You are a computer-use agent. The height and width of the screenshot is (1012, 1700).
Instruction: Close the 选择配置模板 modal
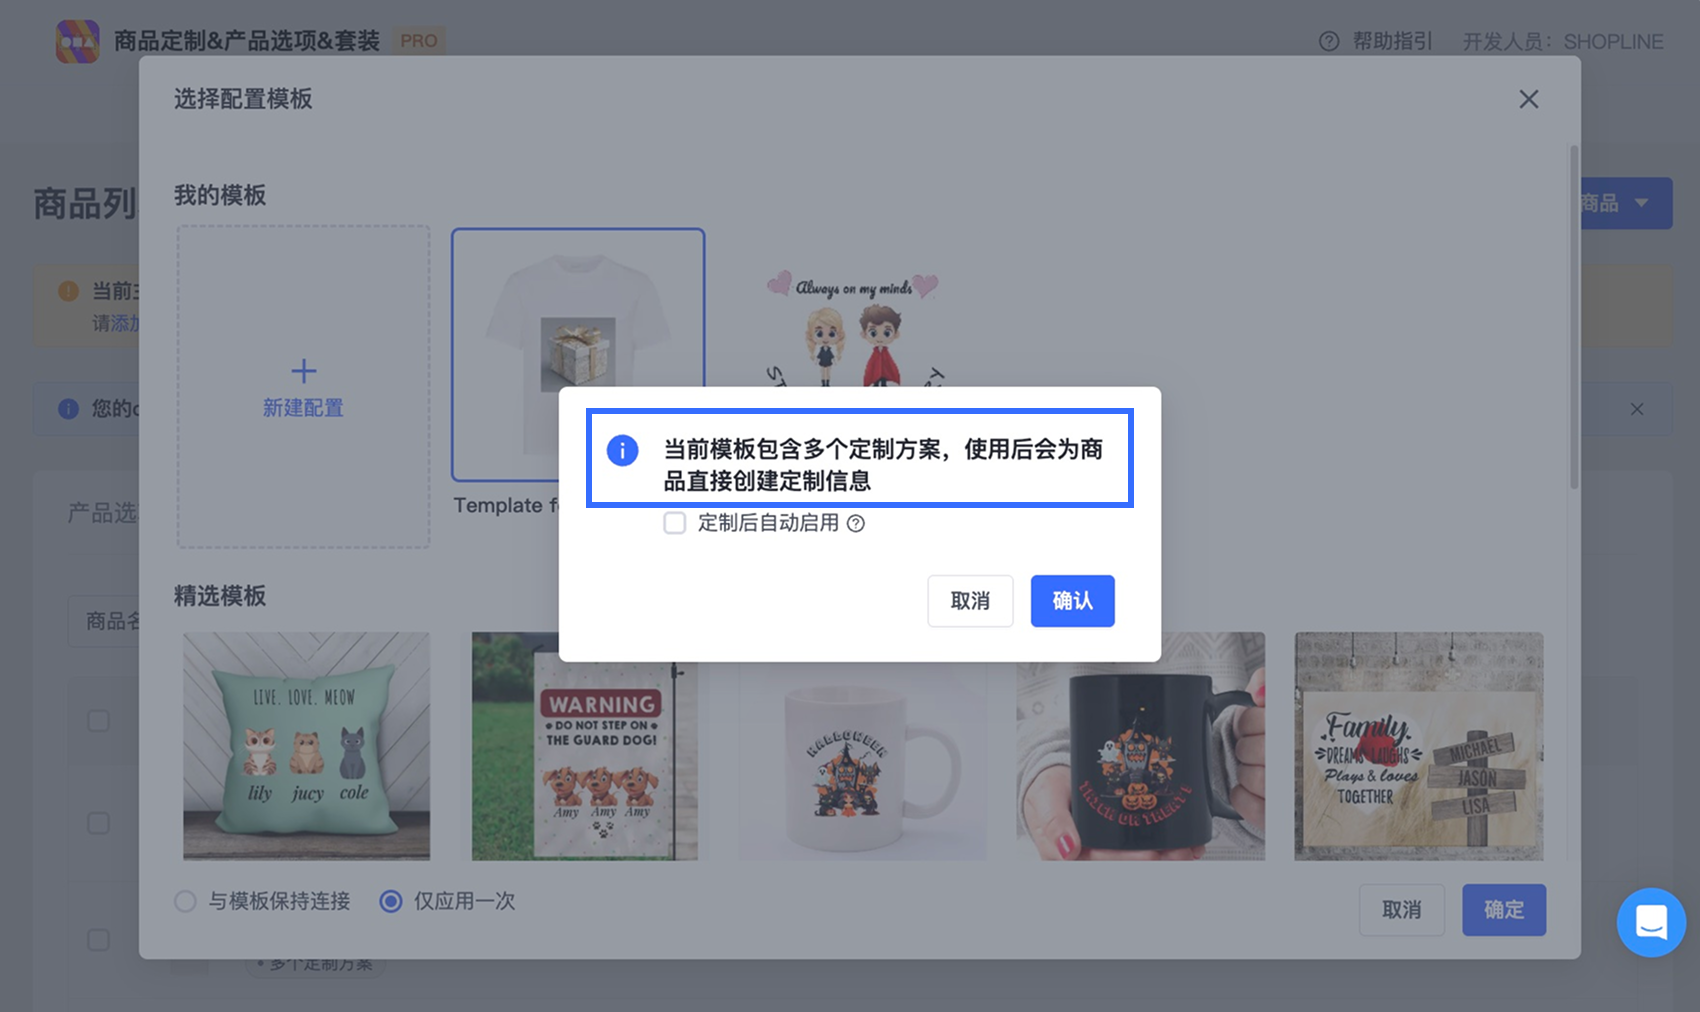click(1528, 99)
